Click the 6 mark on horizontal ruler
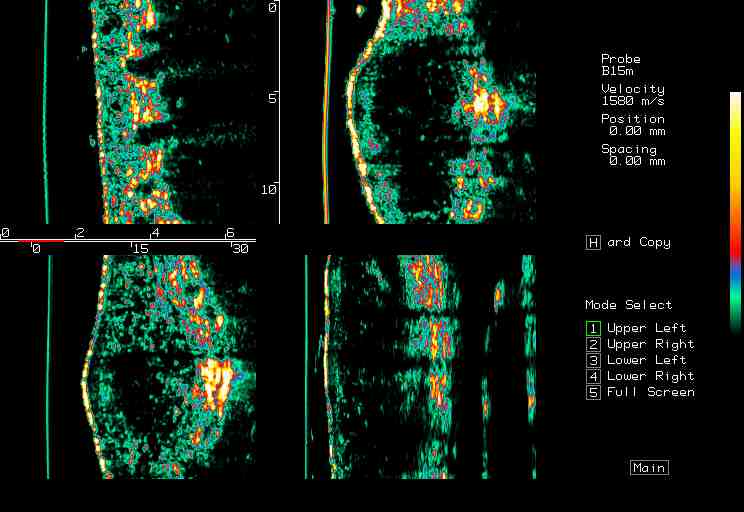This screenshot has height=512, width=744. coord(230,233)
